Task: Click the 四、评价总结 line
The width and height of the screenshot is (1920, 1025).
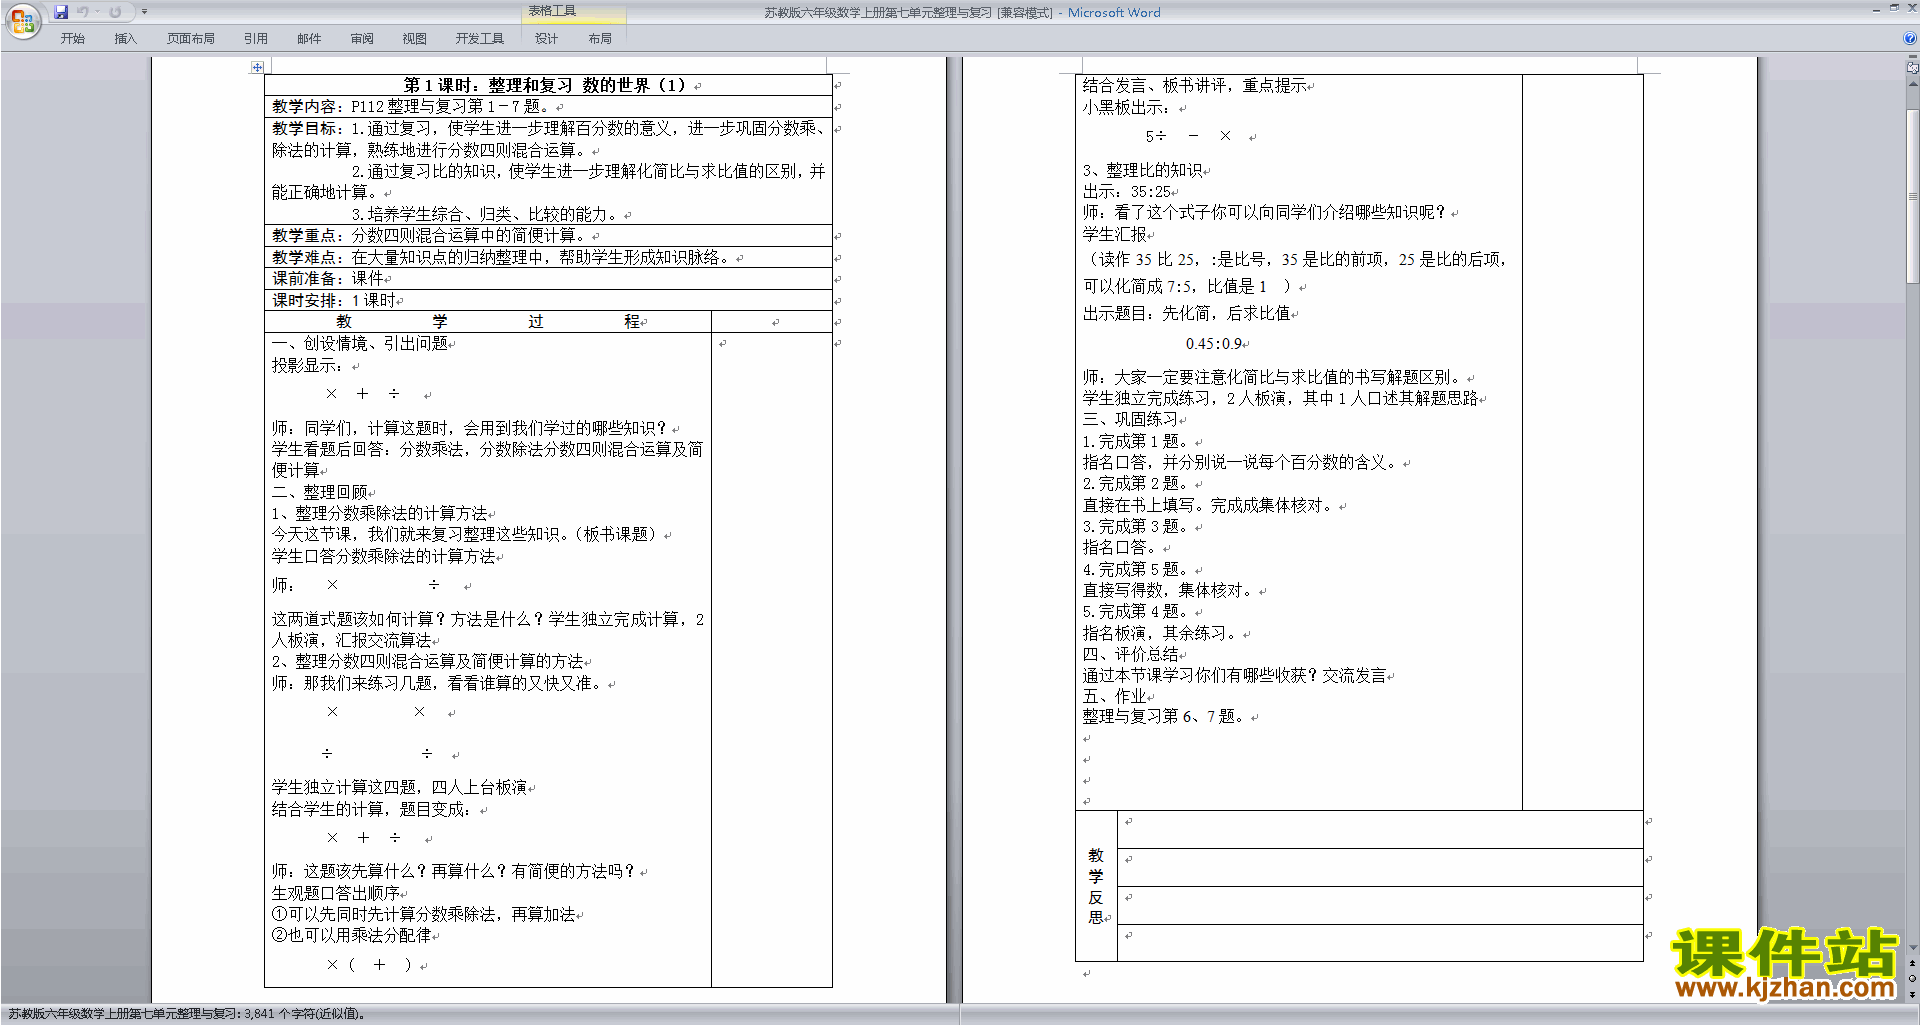Action: (x=1131, y=654)
